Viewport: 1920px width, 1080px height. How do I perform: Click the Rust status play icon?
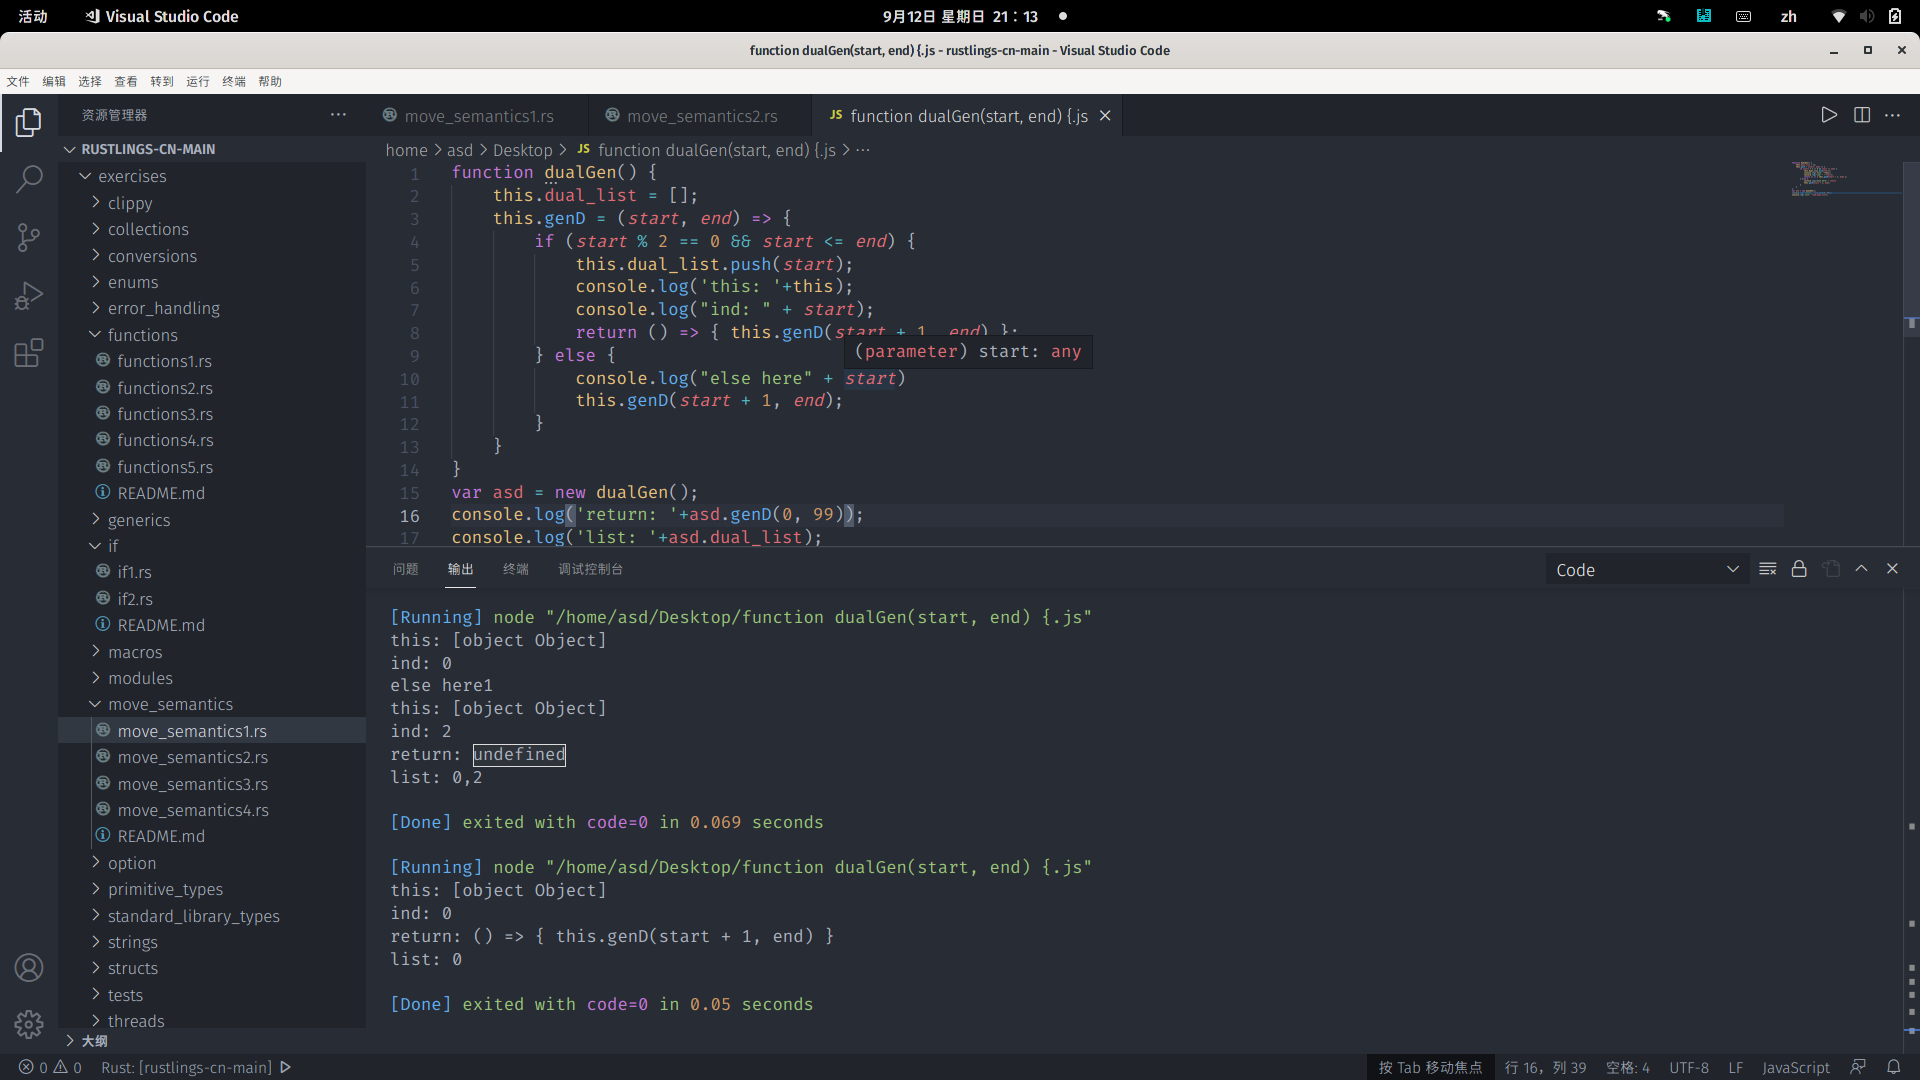(286, 1067)
